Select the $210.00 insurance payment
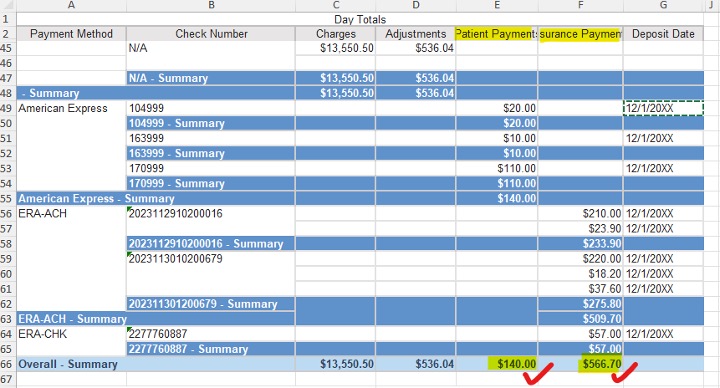Screen dimensions: 720x388 coord(580,214)
